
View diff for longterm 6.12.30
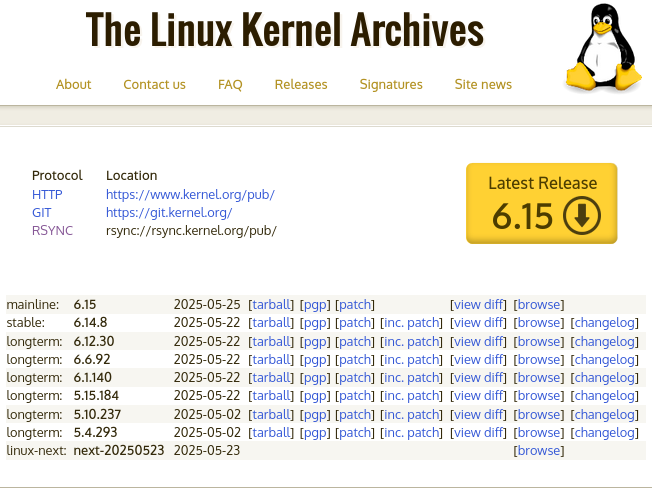tap(479, 342)
